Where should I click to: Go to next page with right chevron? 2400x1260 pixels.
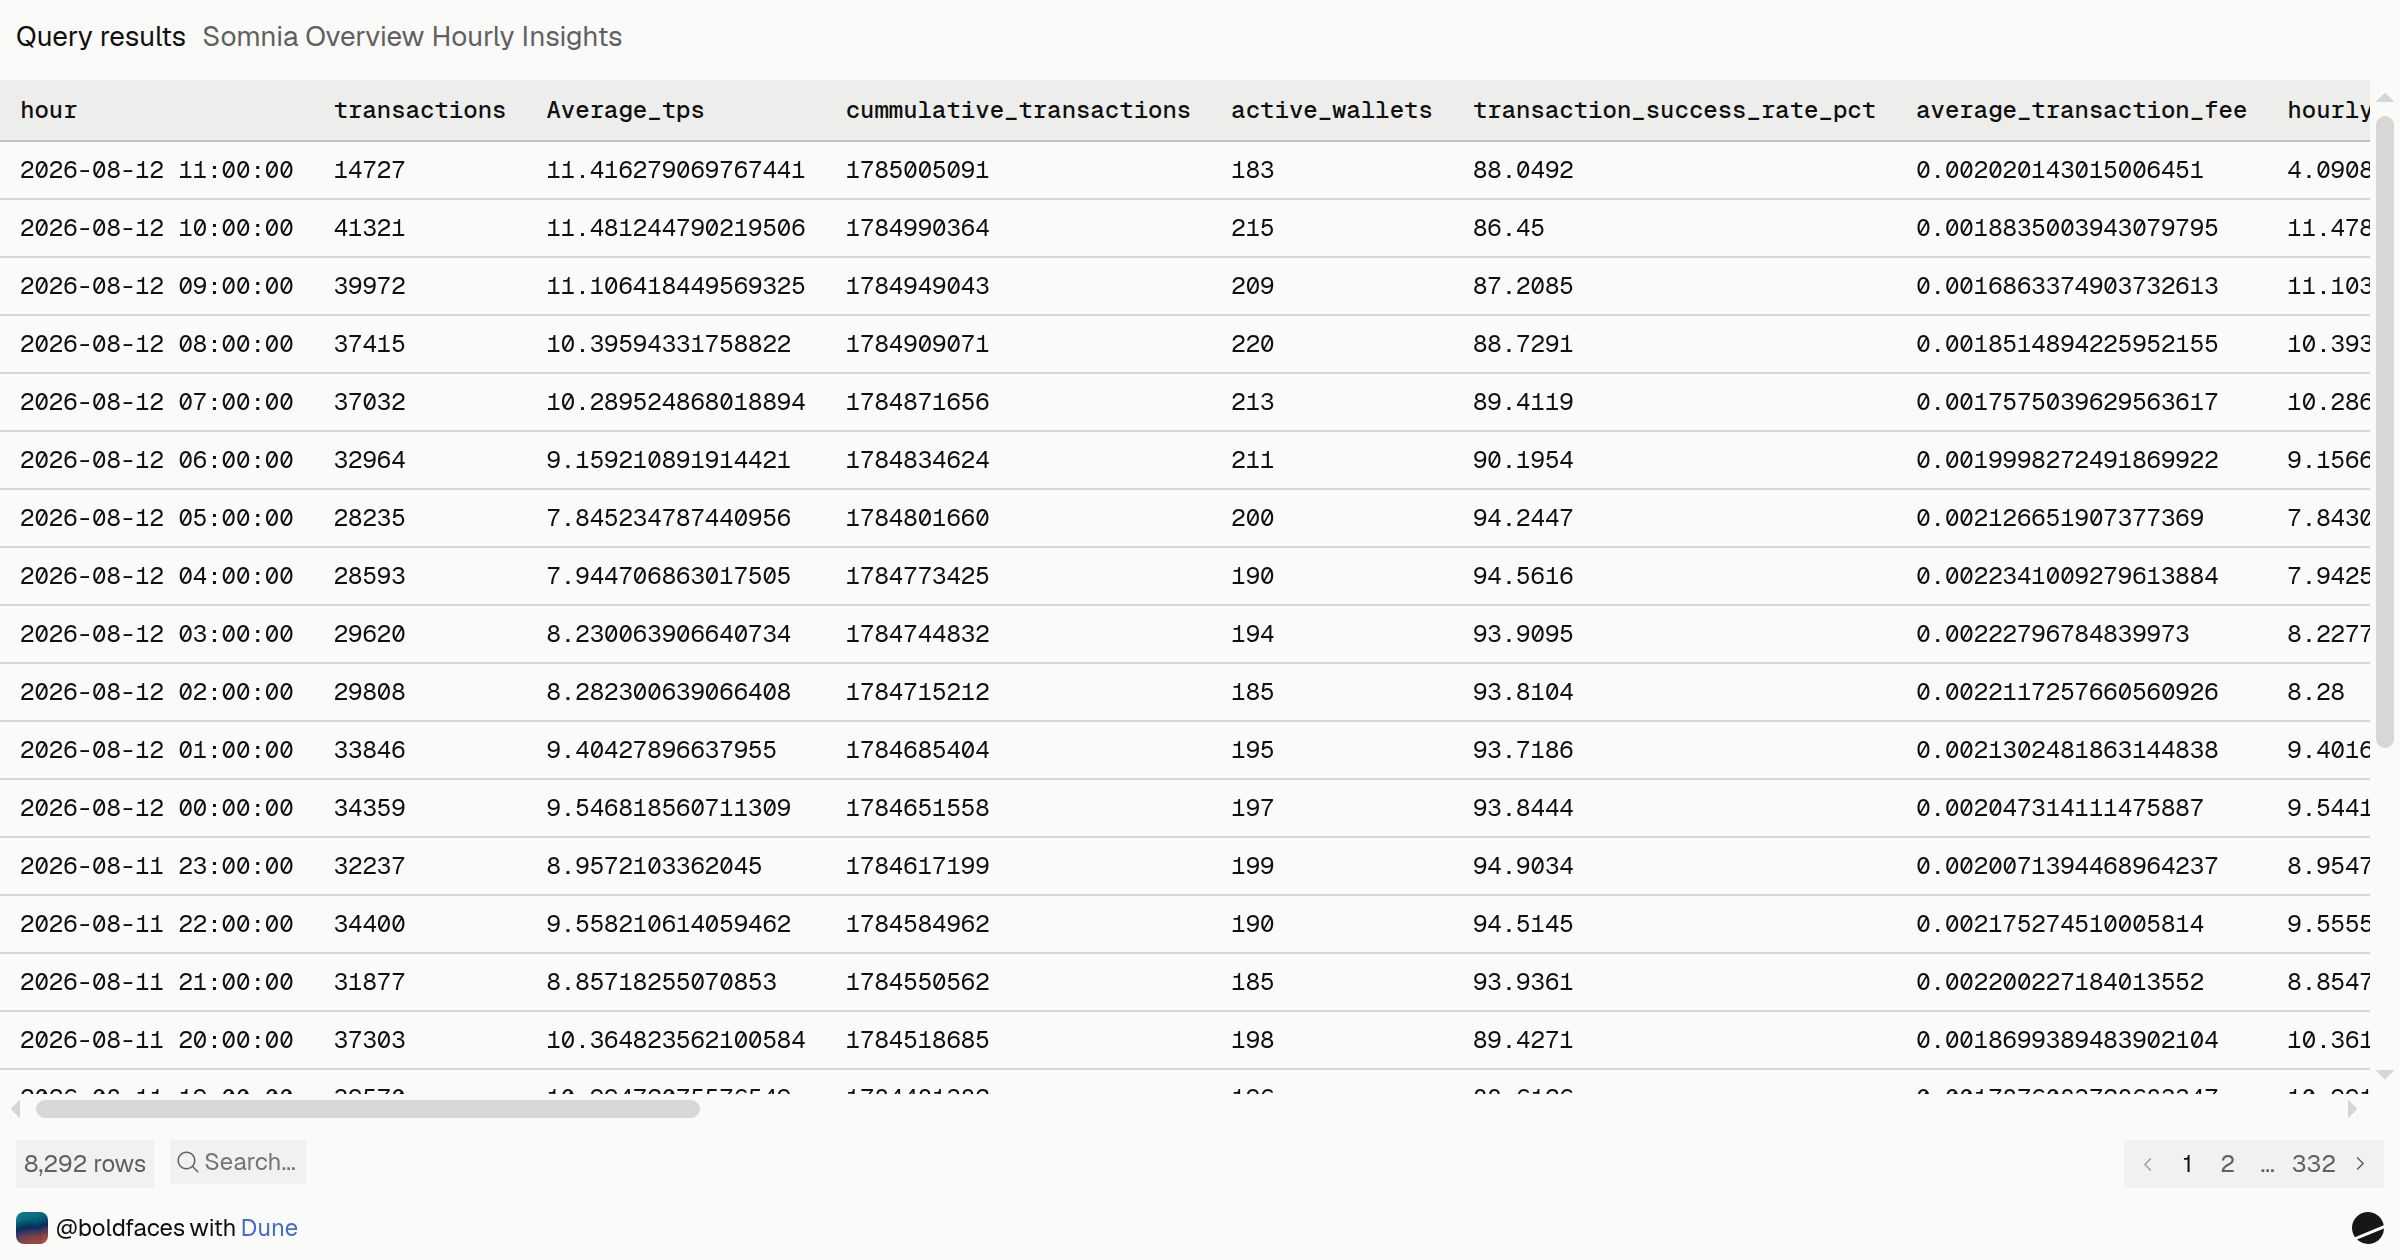point(2360,1164)
